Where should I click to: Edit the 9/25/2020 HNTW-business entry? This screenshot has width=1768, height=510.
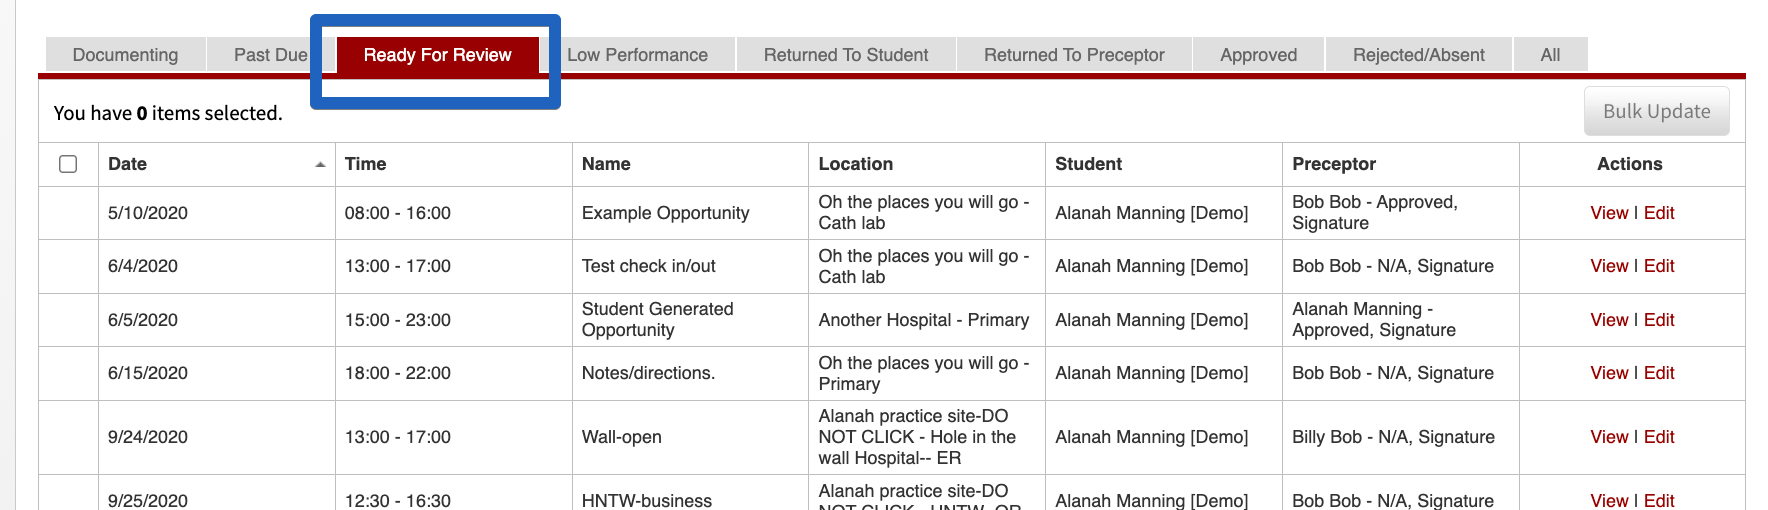point(1659,500)
